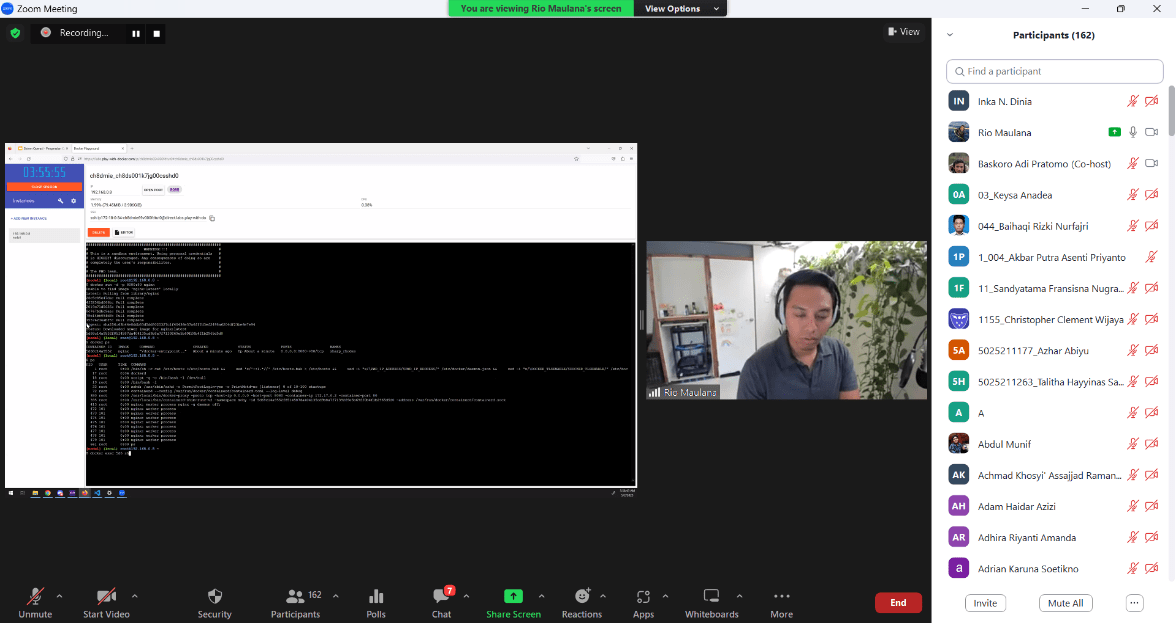Expand audio options arrow beside Unmute
The width and height of the screenshot is (1176, 623).
pos(59,596)
